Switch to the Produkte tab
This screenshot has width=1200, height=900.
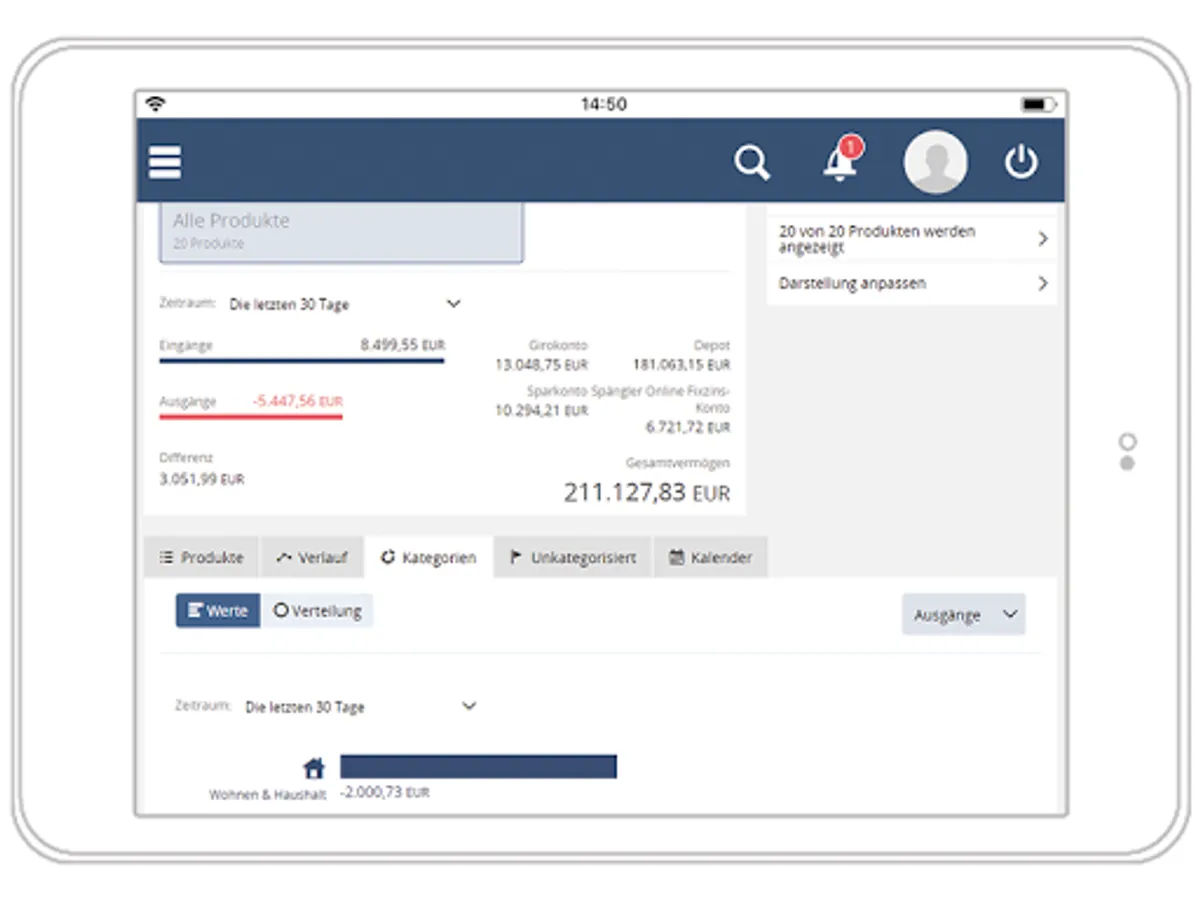[202, 558]
